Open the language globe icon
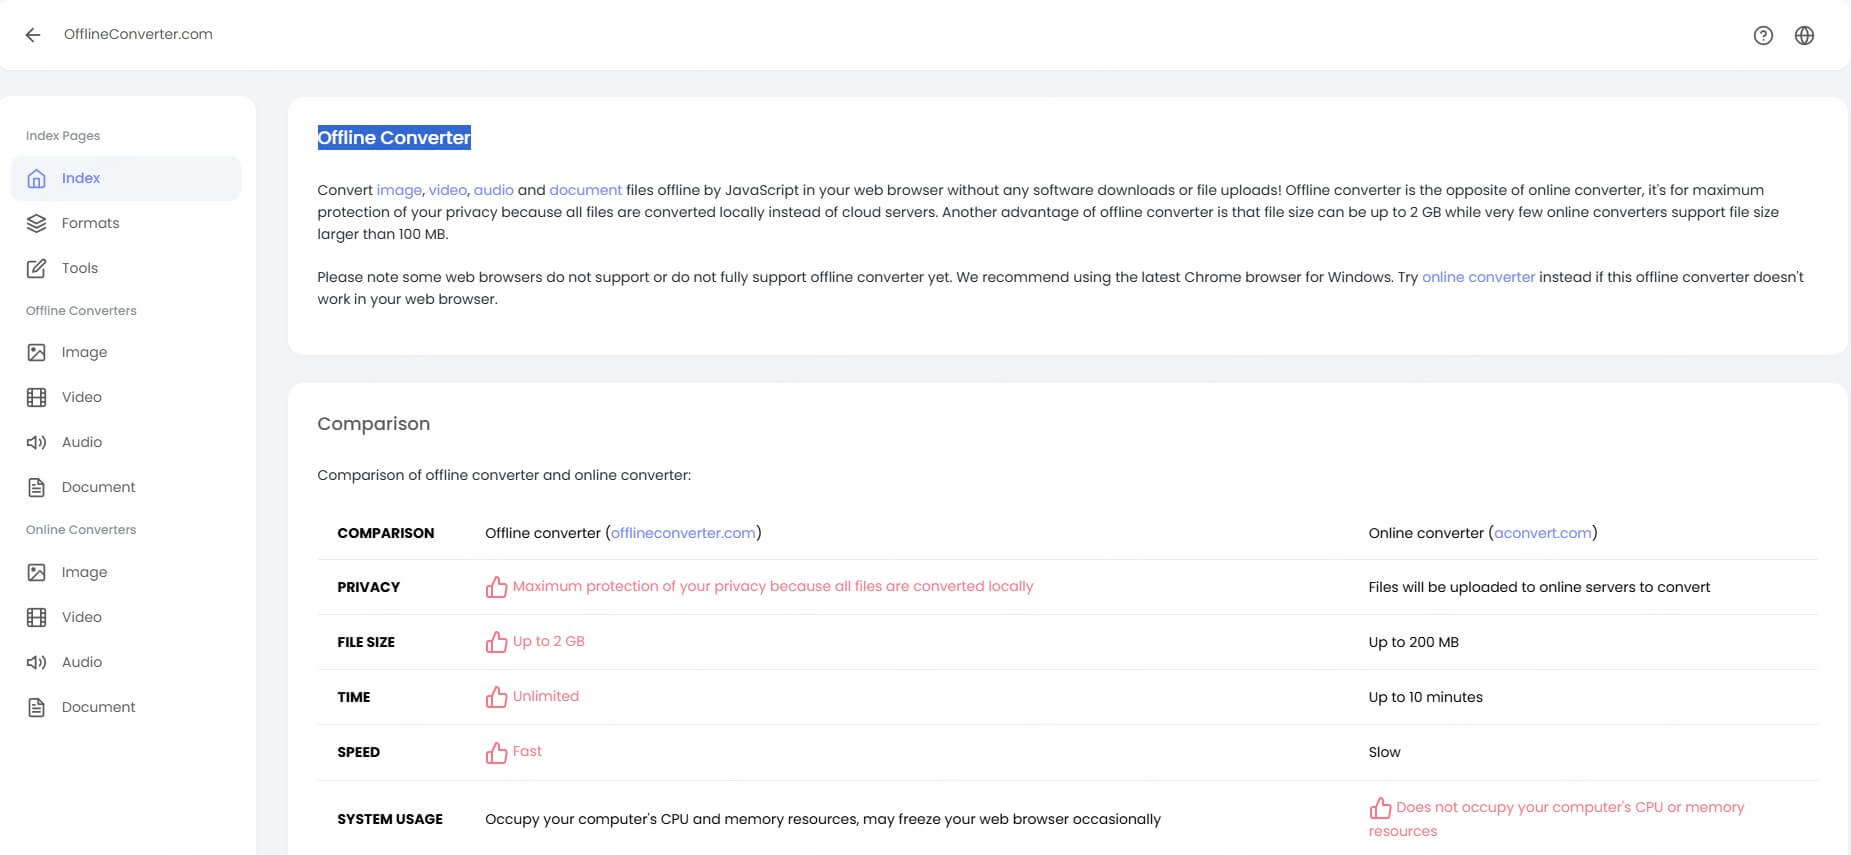 pos(1804,35)
